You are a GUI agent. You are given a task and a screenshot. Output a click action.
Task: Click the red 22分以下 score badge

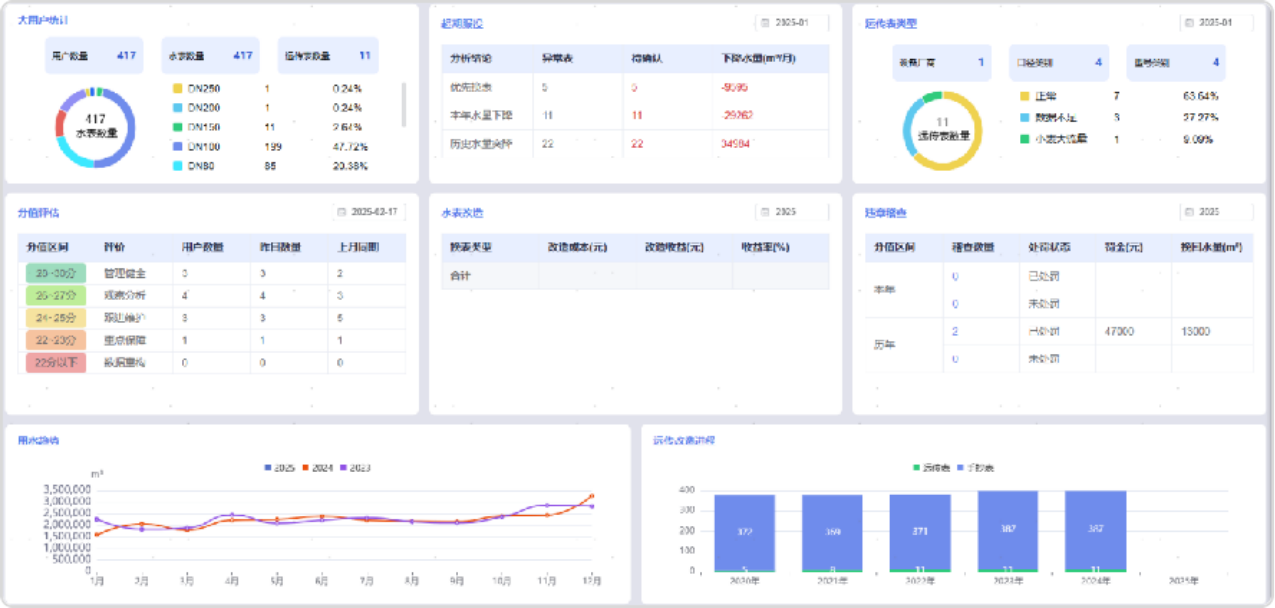click(56, 362)
